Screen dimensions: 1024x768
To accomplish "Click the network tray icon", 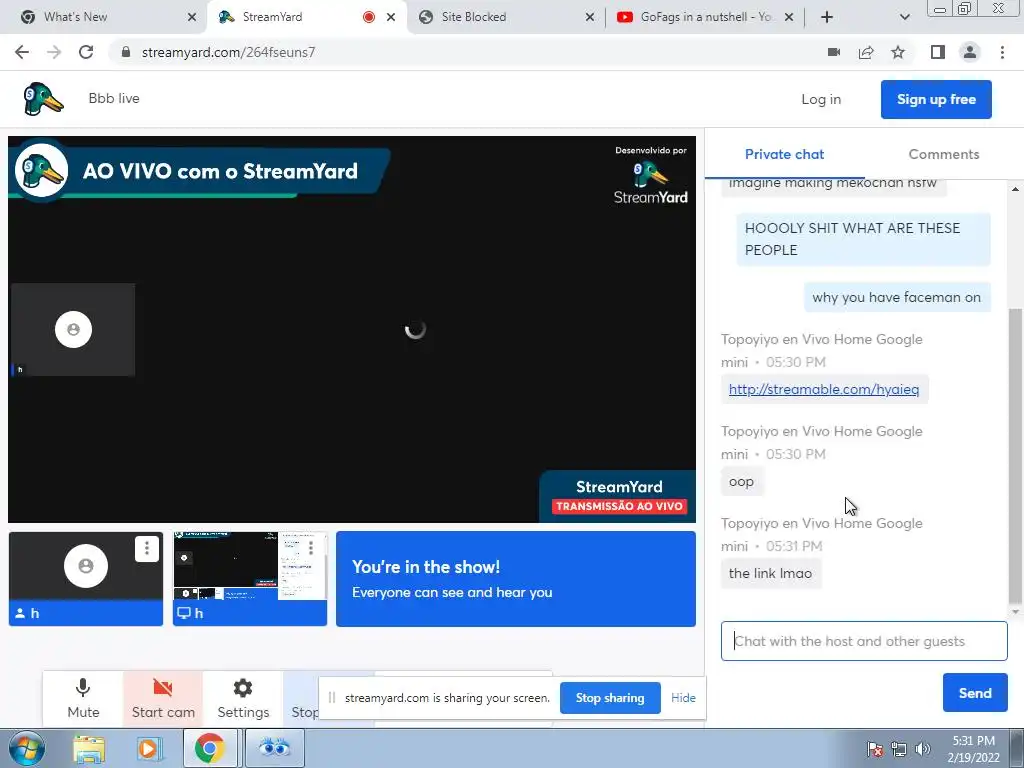I will tap(899, 750).
